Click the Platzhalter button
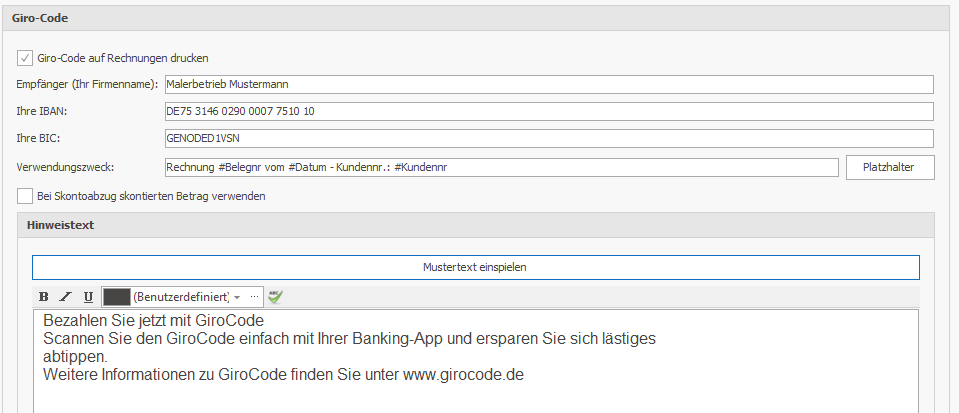The image size is (959, 413). tap(889, 167)
